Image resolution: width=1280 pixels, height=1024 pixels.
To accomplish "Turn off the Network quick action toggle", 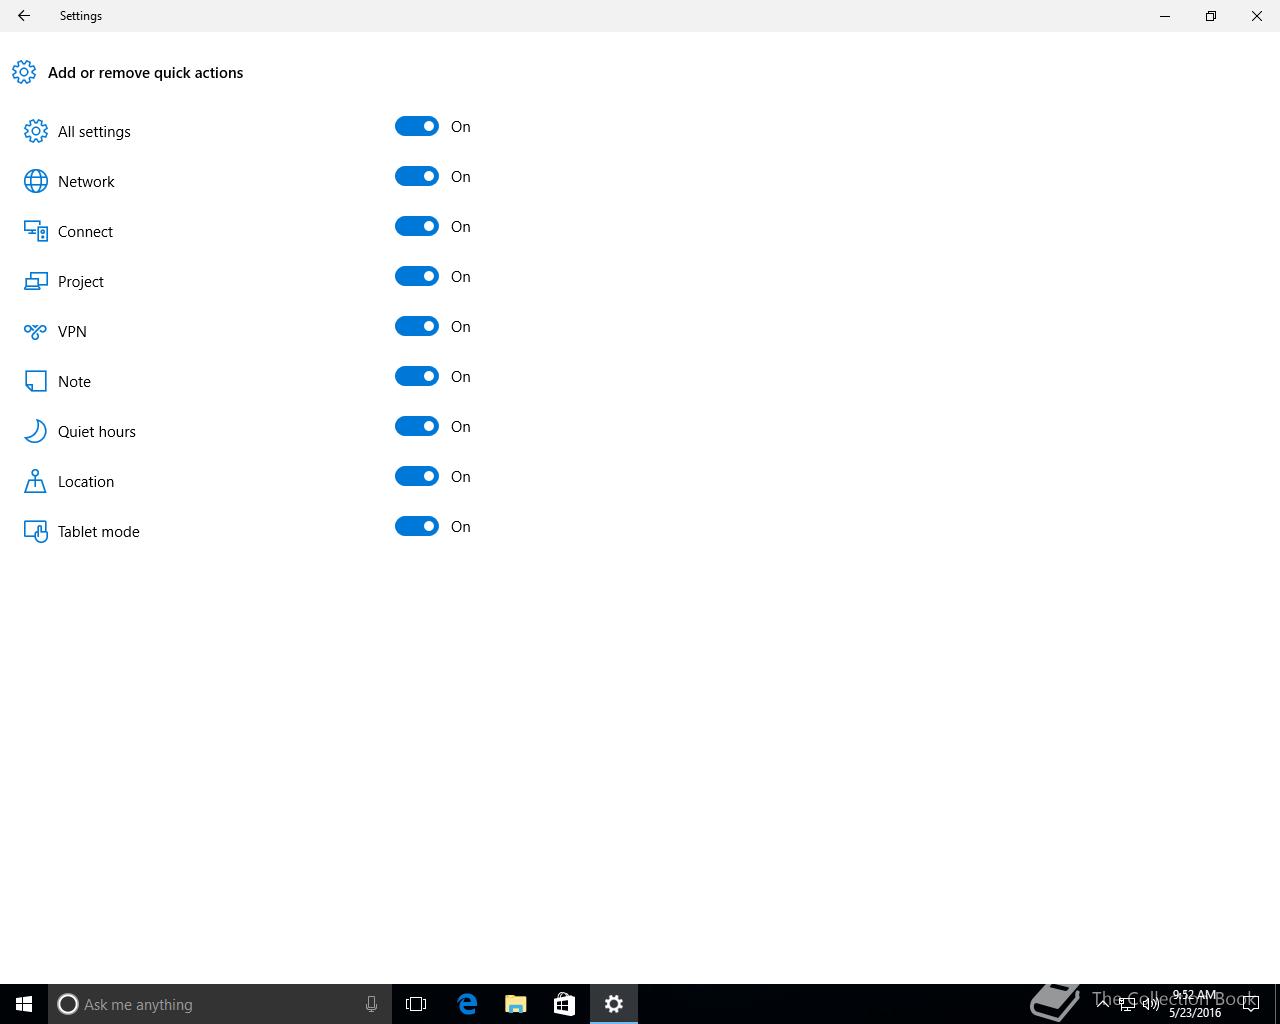I will [417, 176].
